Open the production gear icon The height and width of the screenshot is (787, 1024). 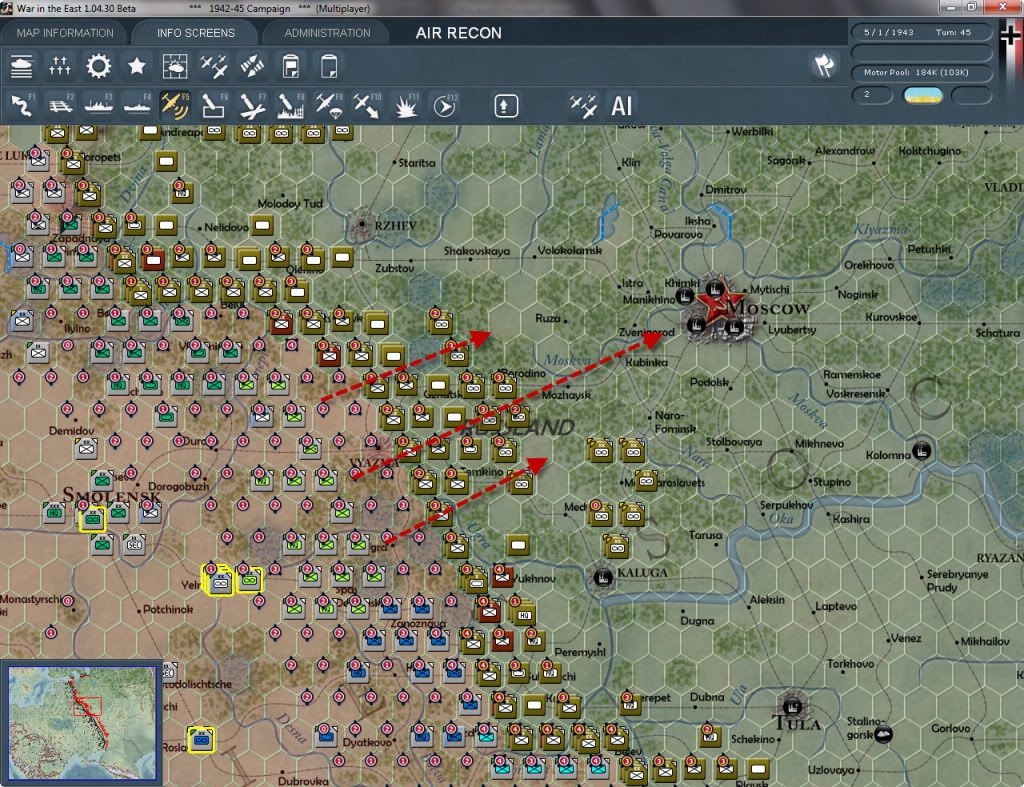(99, 67)
